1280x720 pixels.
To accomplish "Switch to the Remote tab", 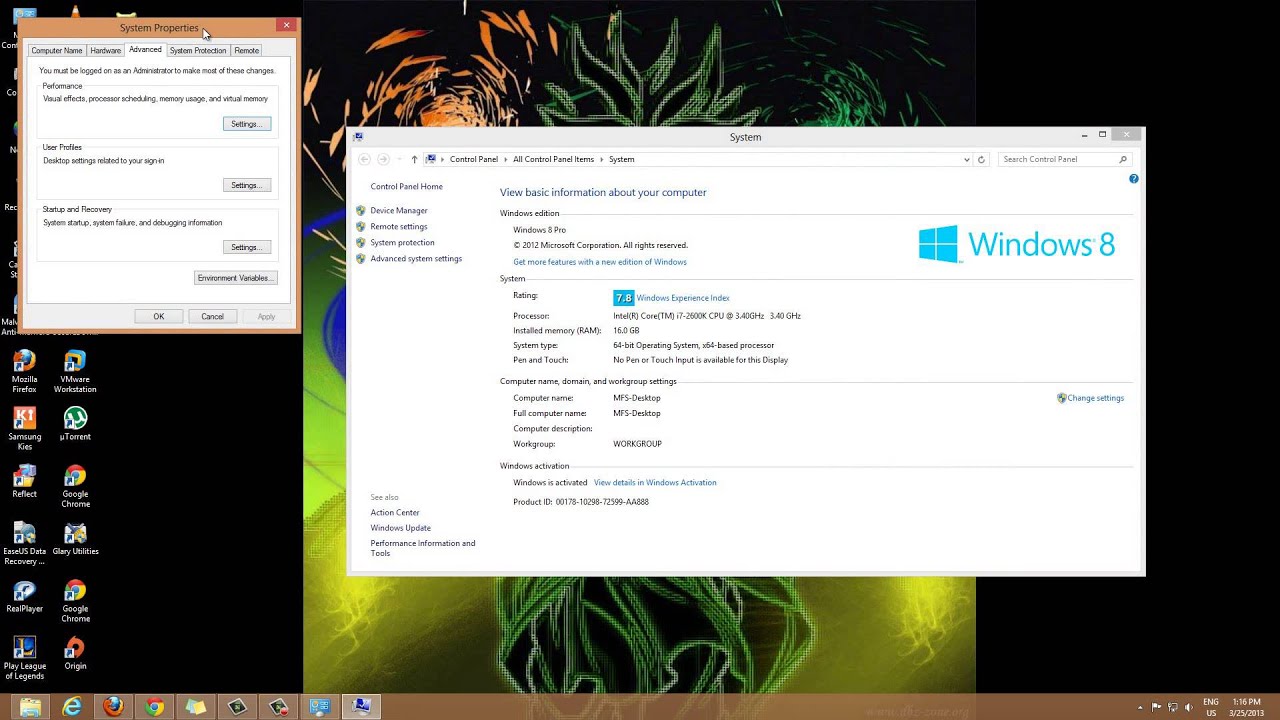I will coord(246,50).
